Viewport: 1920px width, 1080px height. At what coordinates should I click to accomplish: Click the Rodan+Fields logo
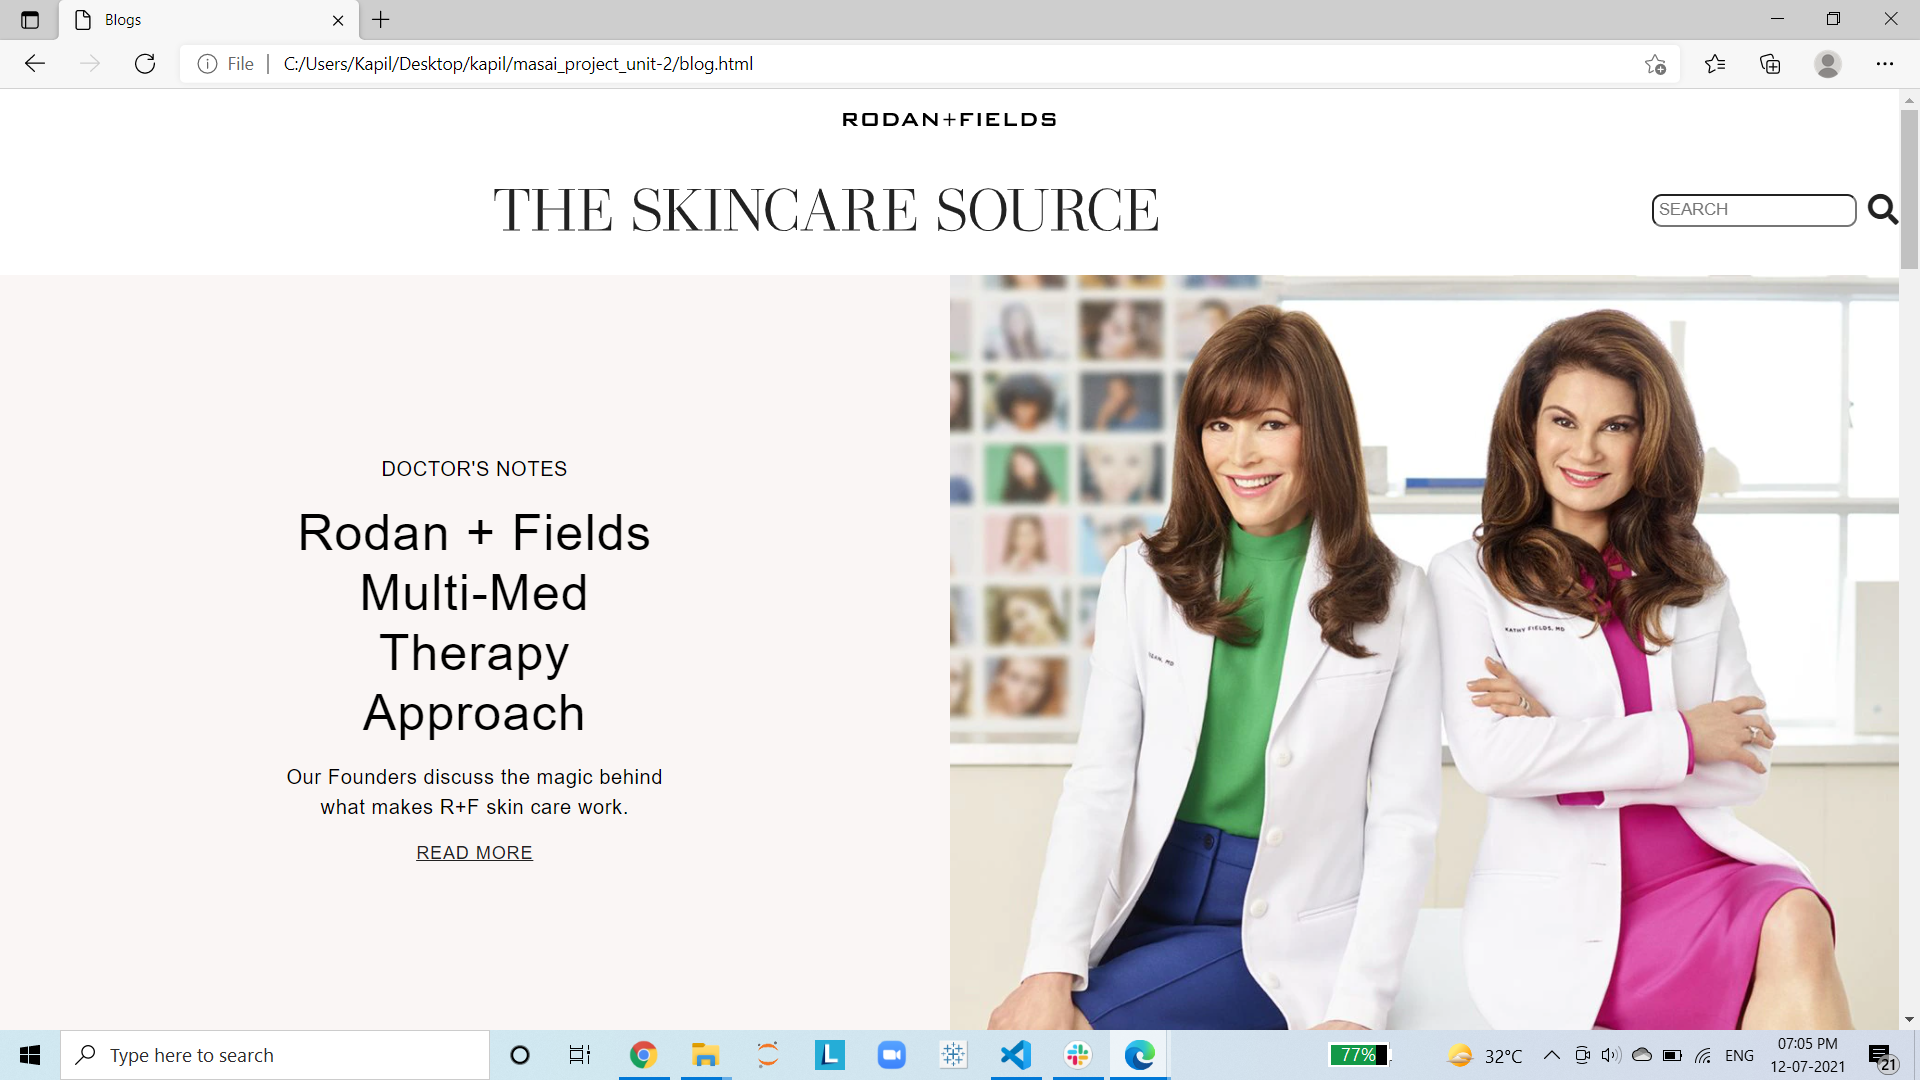point(949,120)
